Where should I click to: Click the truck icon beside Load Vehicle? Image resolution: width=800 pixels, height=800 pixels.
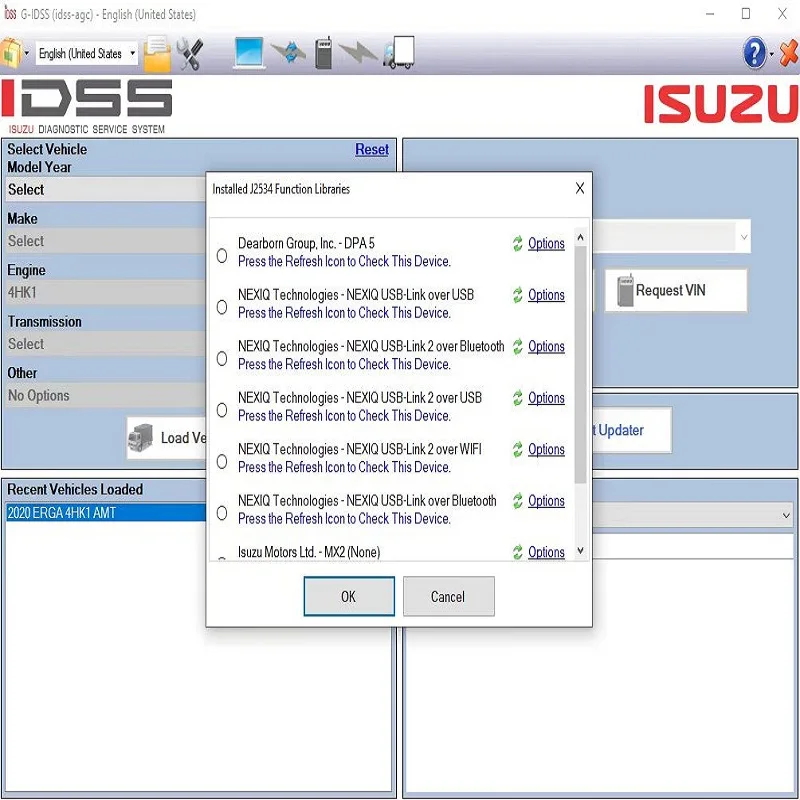pyautogui.click(x=141, y=438)
